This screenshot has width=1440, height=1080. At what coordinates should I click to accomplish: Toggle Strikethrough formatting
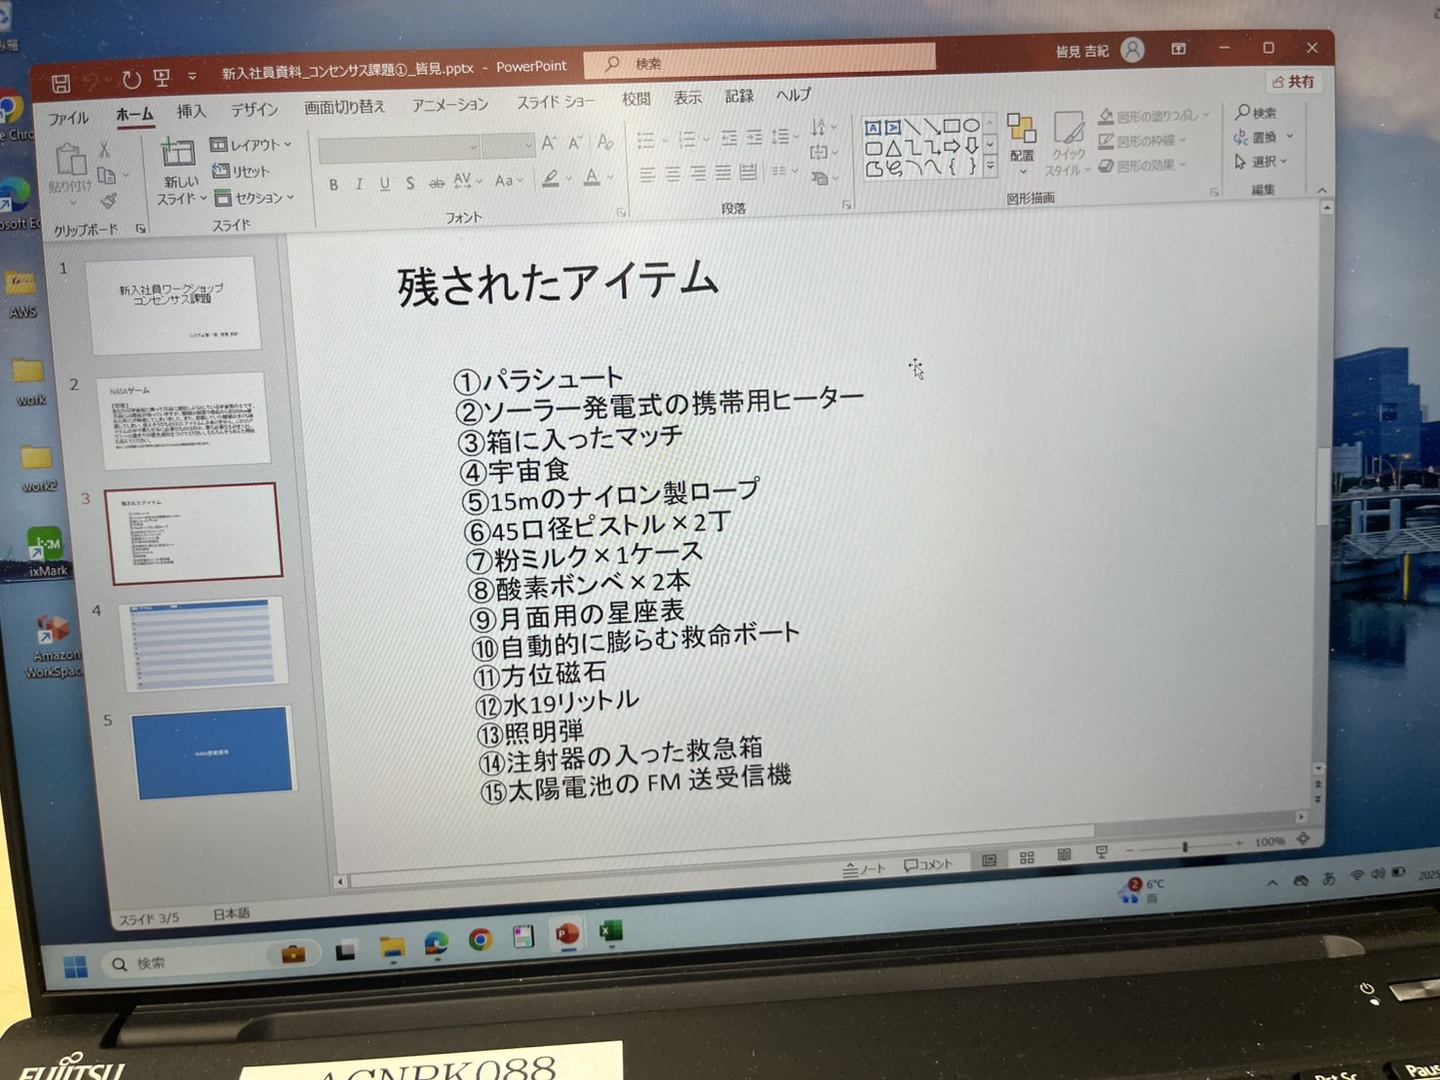436,183
